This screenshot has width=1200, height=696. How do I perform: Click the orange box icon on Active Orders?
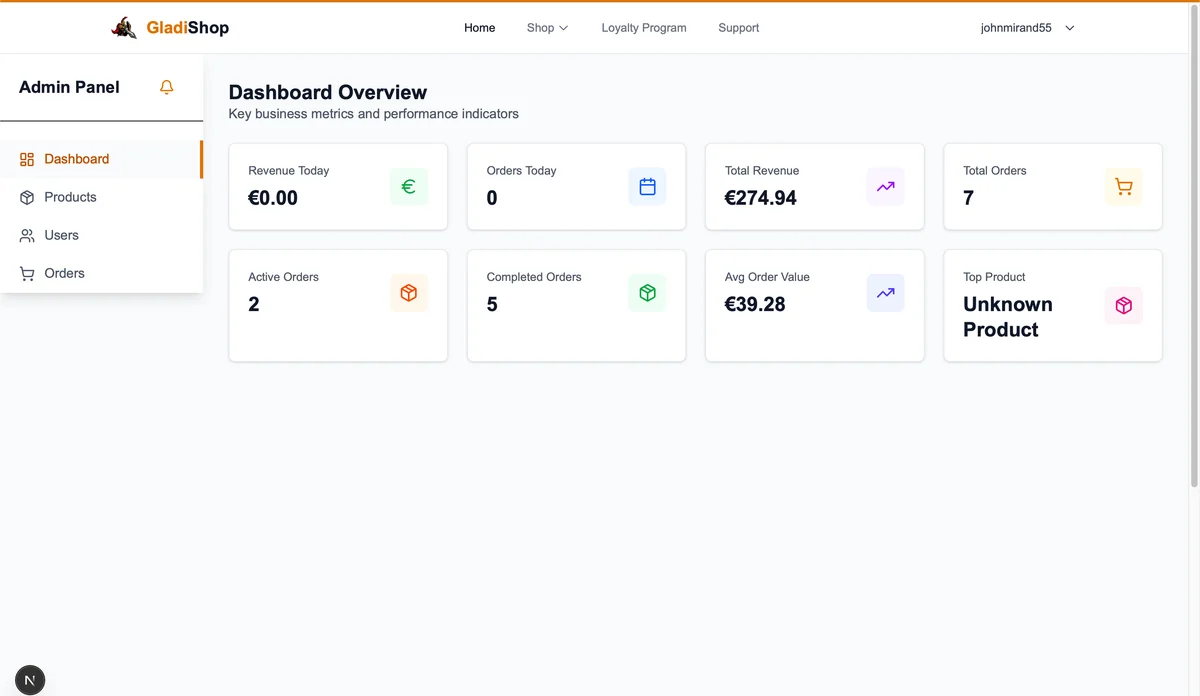(408, 293)
